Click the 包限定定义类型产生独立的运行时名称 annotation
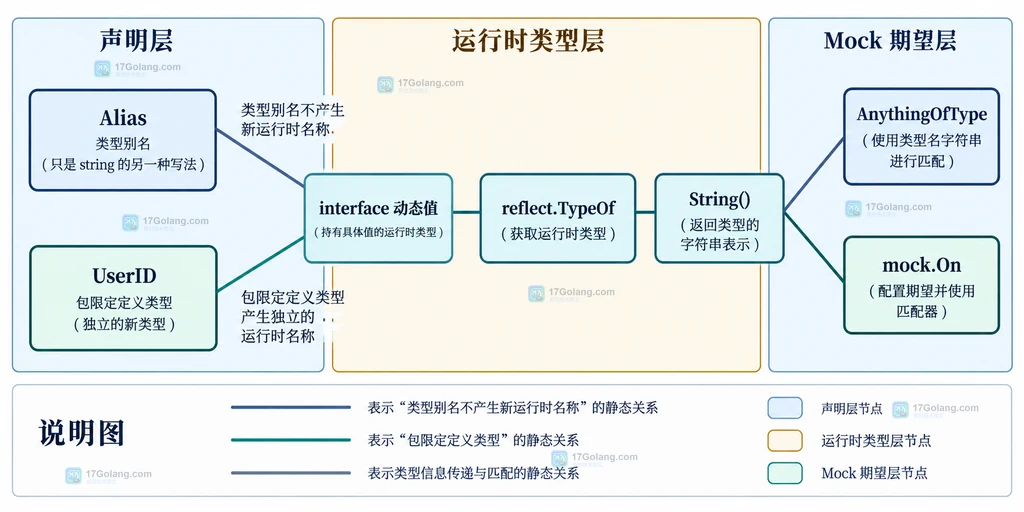The image size is (1024, 512). point(293,317)
